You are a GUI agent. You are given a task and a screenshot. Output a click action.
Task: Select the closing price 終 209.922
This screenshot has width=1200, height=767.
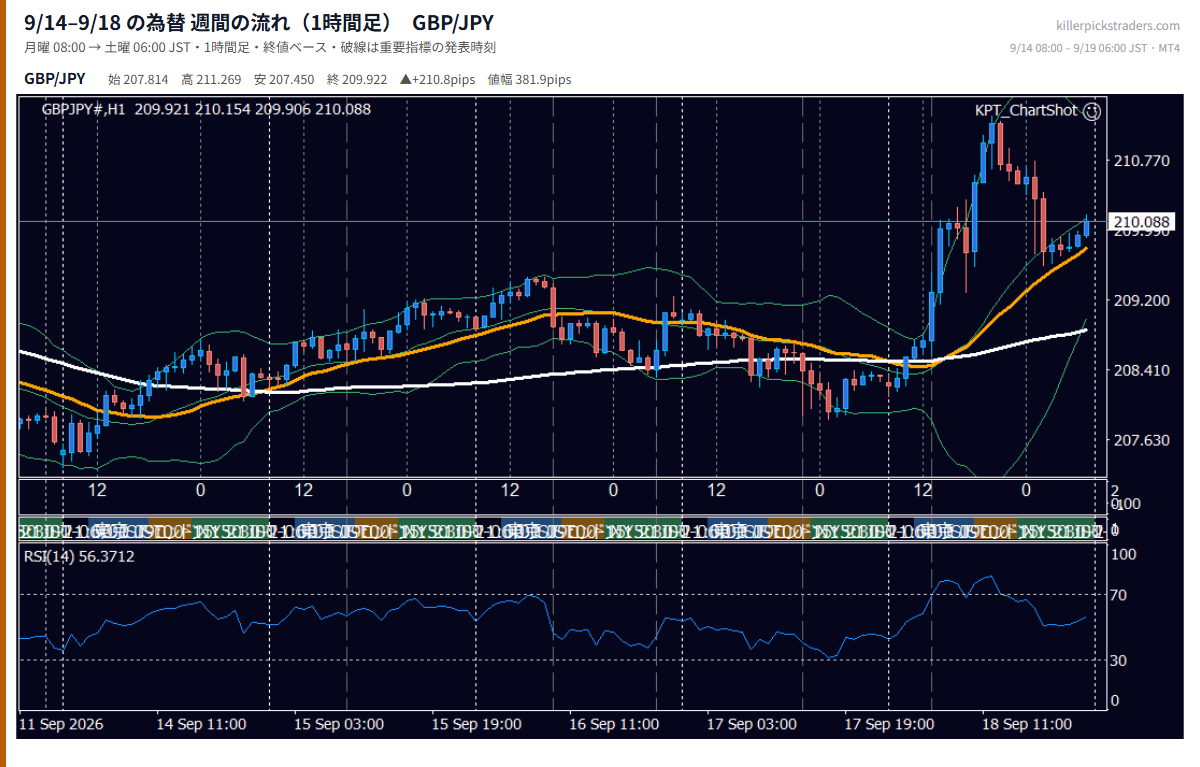[357, 80]
